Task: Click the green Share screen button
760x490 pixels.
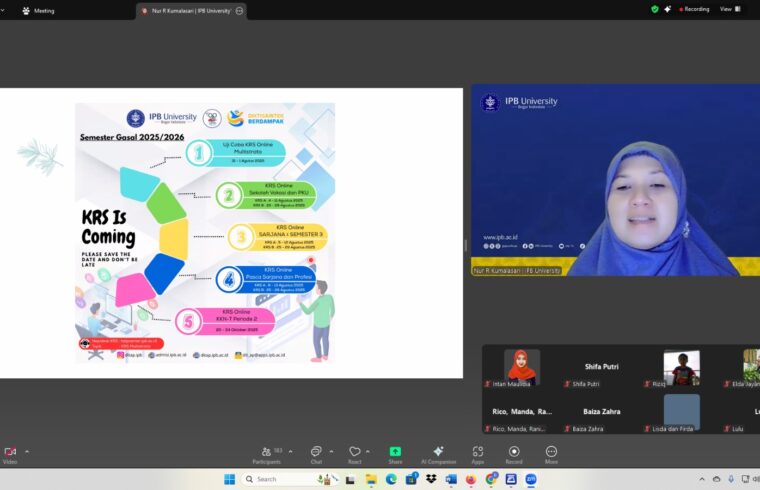Action: 395,452
